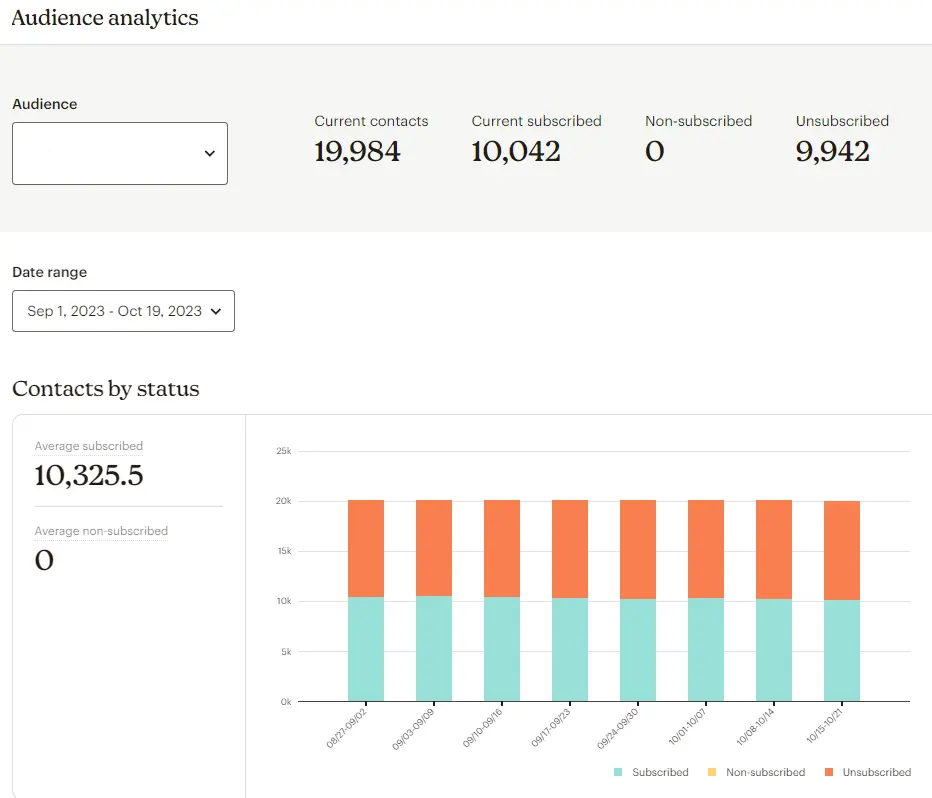
Task: Click the teal segment of the 10/15-10/21 bar
Action: click(x=840, y=650)
